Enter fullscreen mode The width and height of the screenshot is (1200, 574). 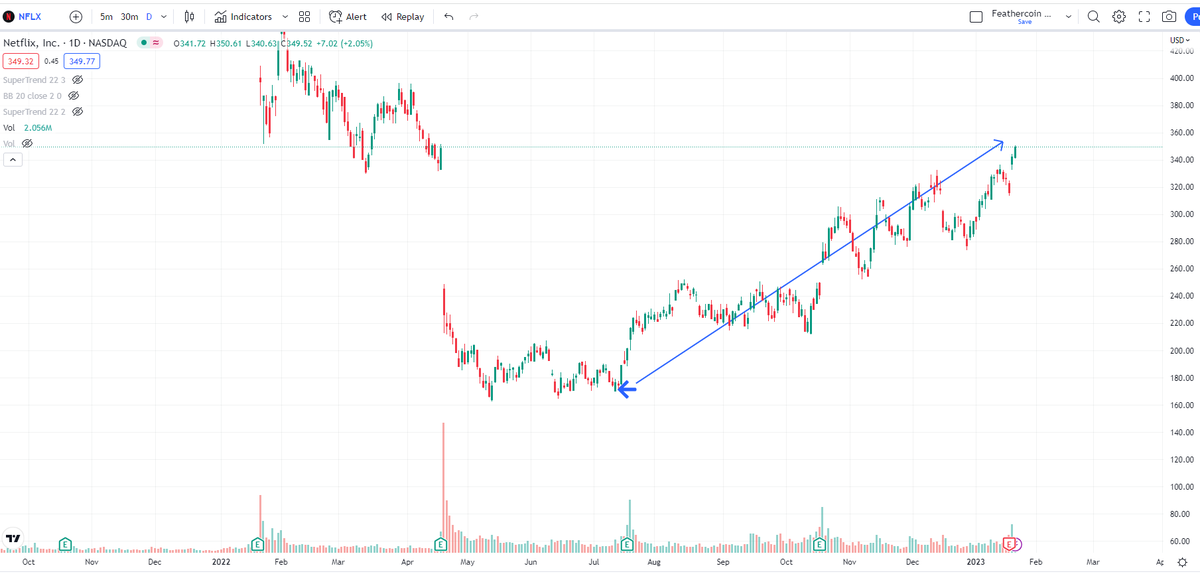pyautogui.click(x=1145, y=16)
